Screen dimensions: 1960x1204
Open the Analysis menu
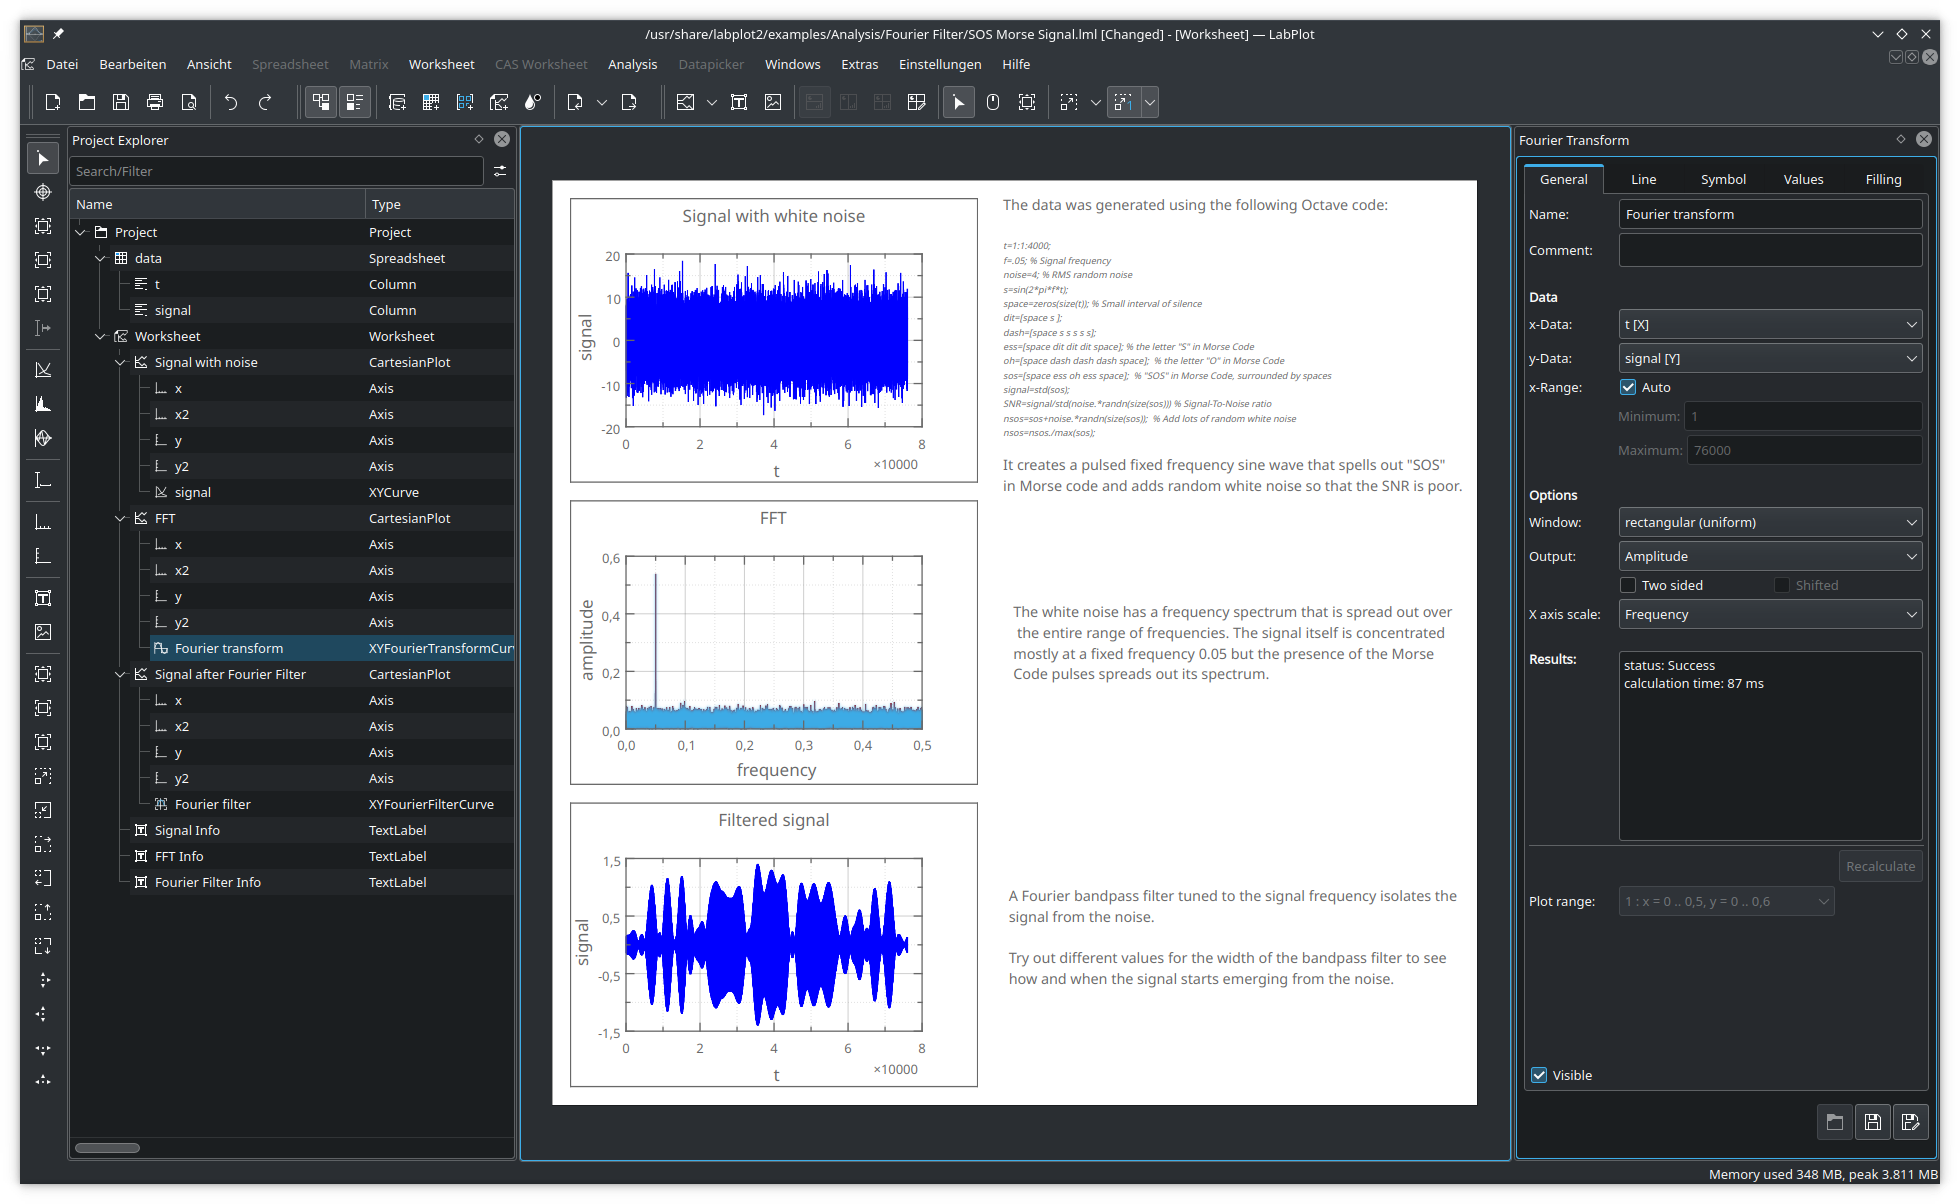click(632, 64)
